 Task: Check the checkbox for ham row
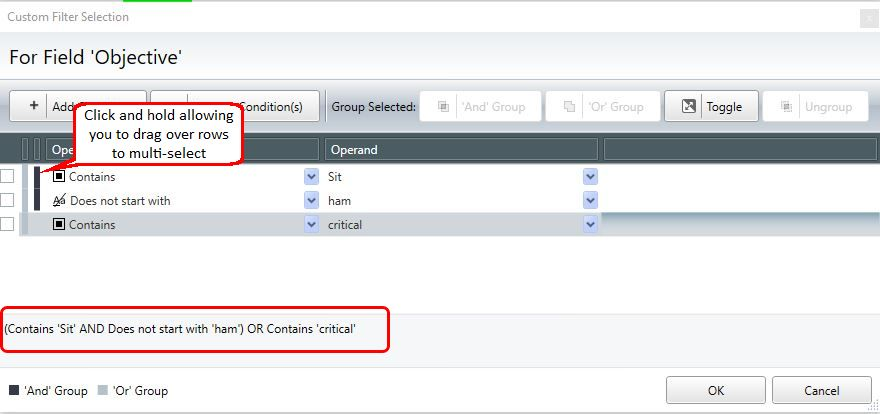7,200
